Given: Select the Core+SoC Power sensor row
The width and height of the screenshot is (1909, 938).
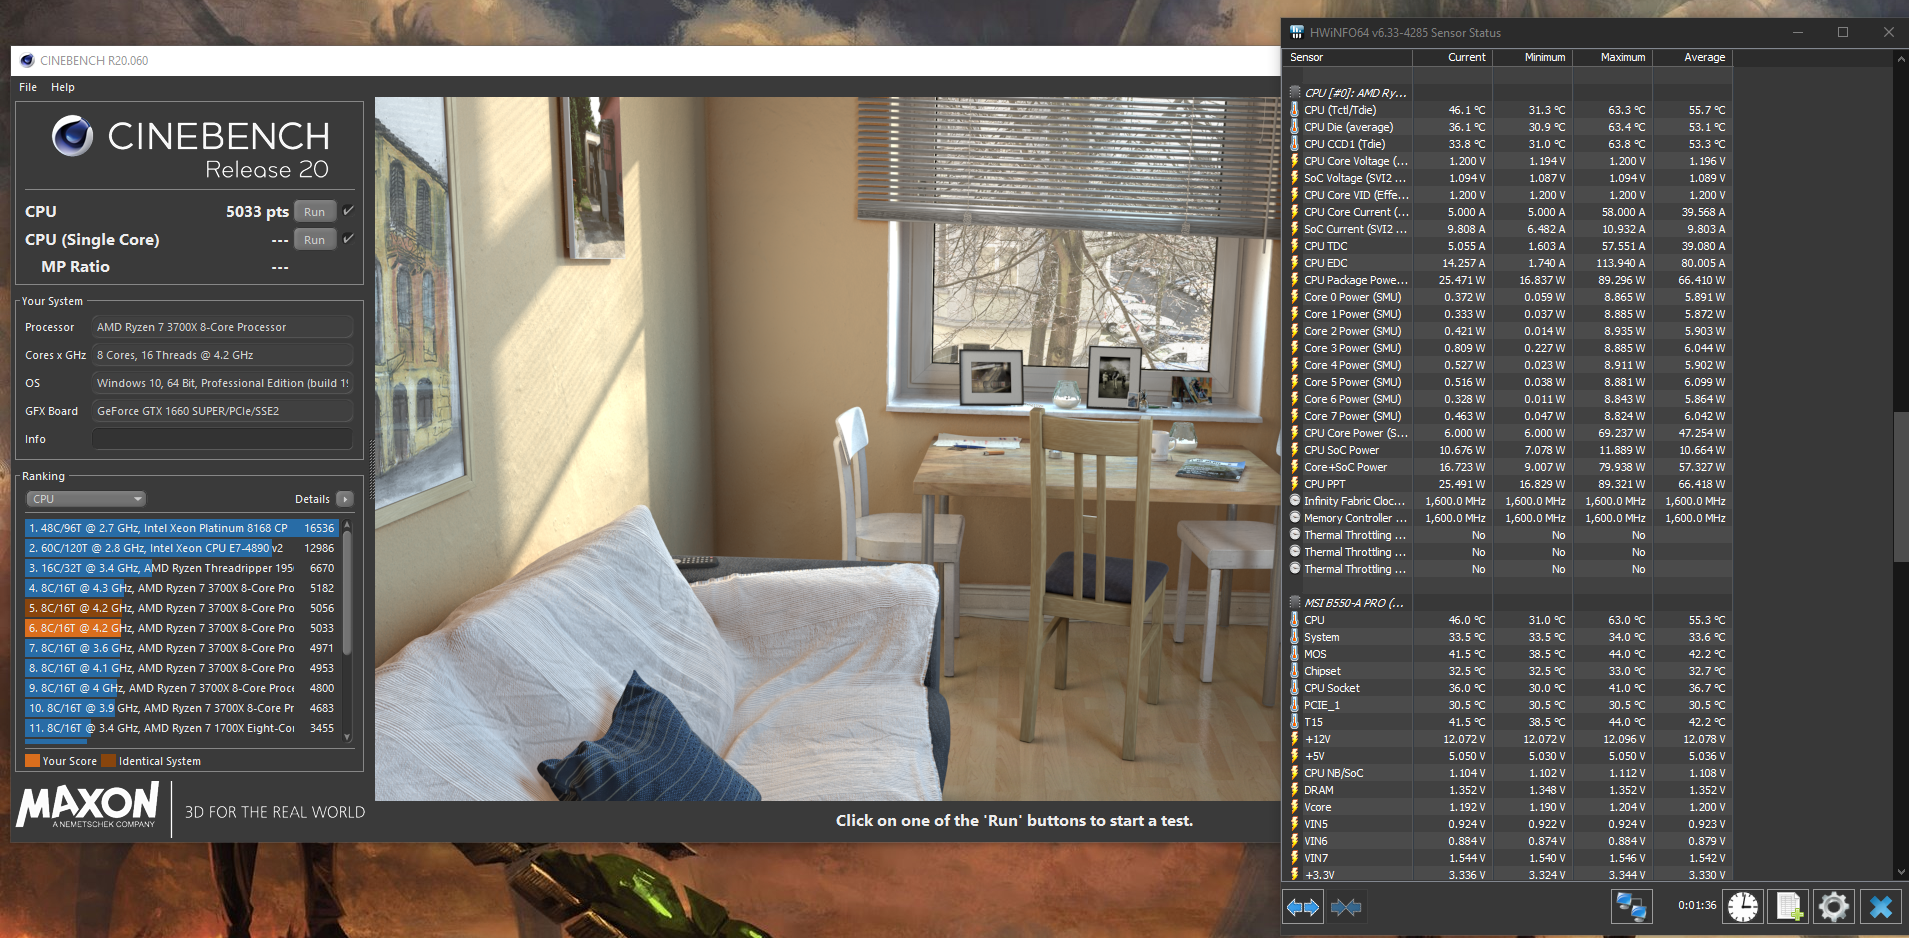Looking at the screenshot, I should (x=1508, y=467).
